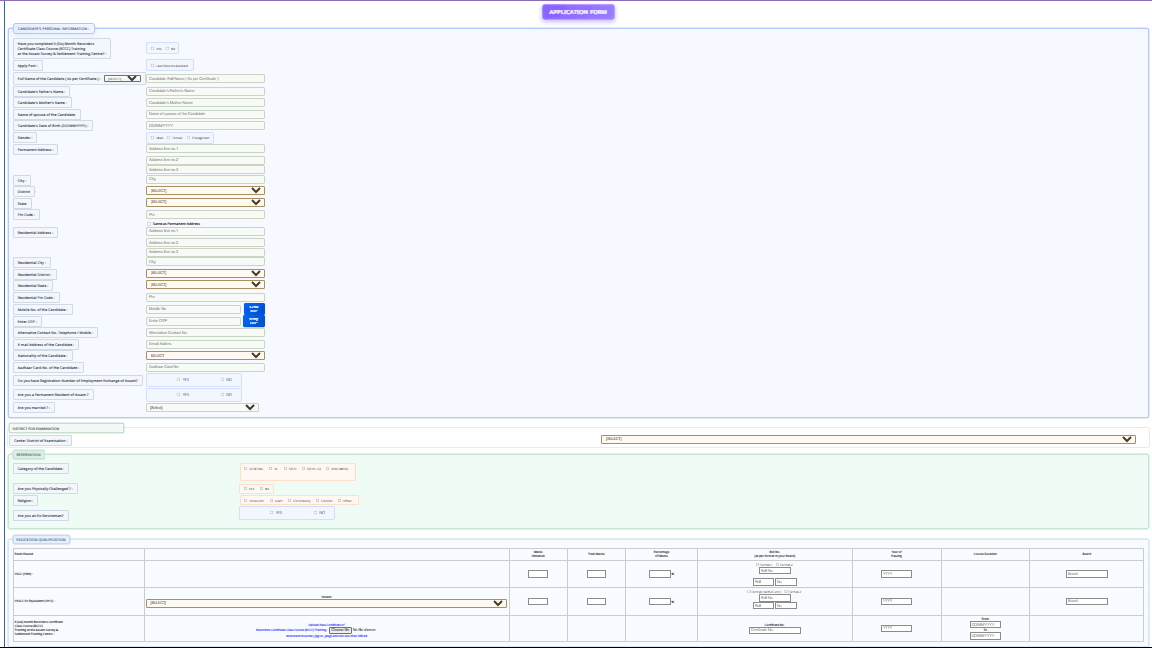Click the Candidate's Father's Name input field
Viewport: 1152px width, 648px height.
205,90
